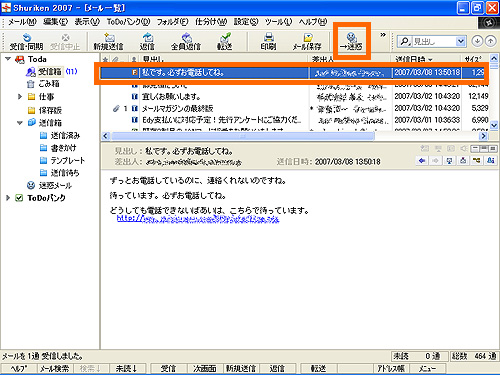500x375 pixels.
Task: Click the search-previous up arrow button
Action: click(x=490, y=41)
